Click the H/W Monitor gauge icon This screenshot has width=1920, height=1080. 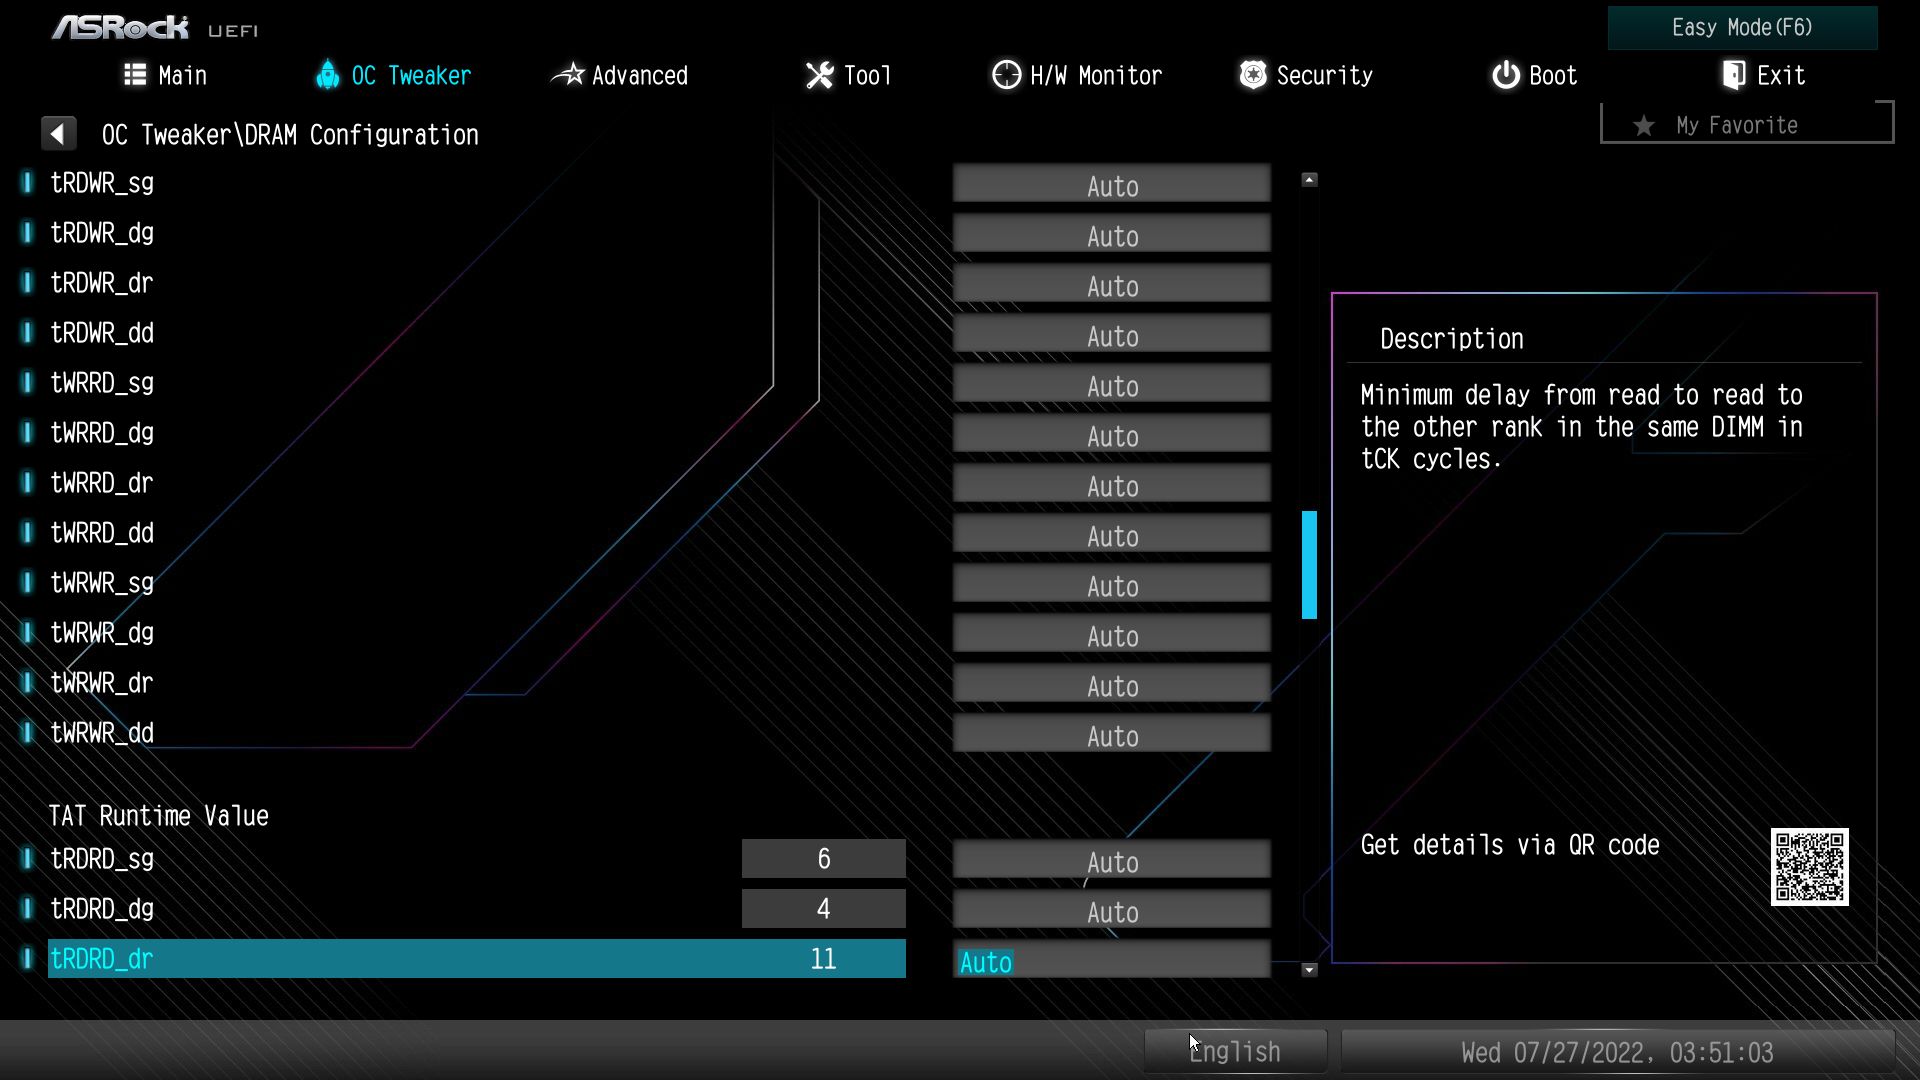point(1006,75)
